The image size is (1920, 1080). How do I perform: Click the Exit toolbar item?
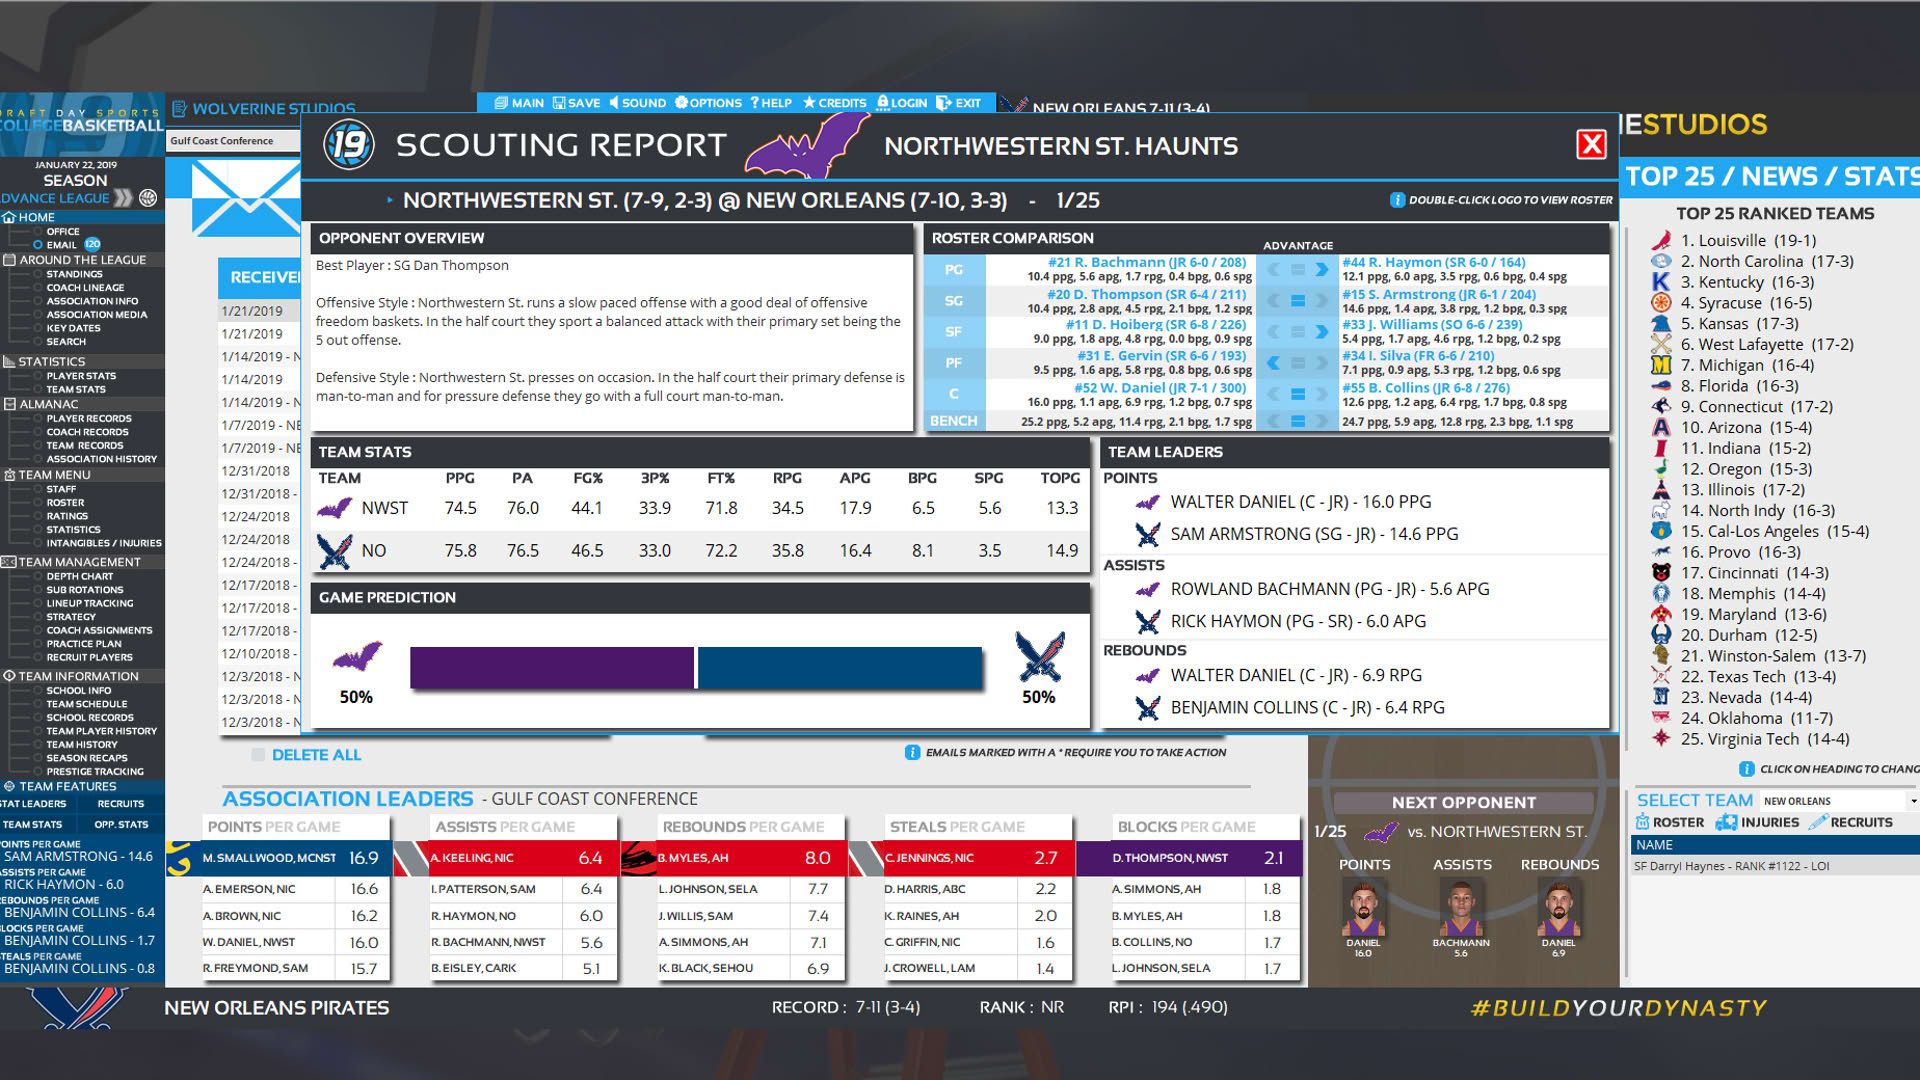(958, 103)
